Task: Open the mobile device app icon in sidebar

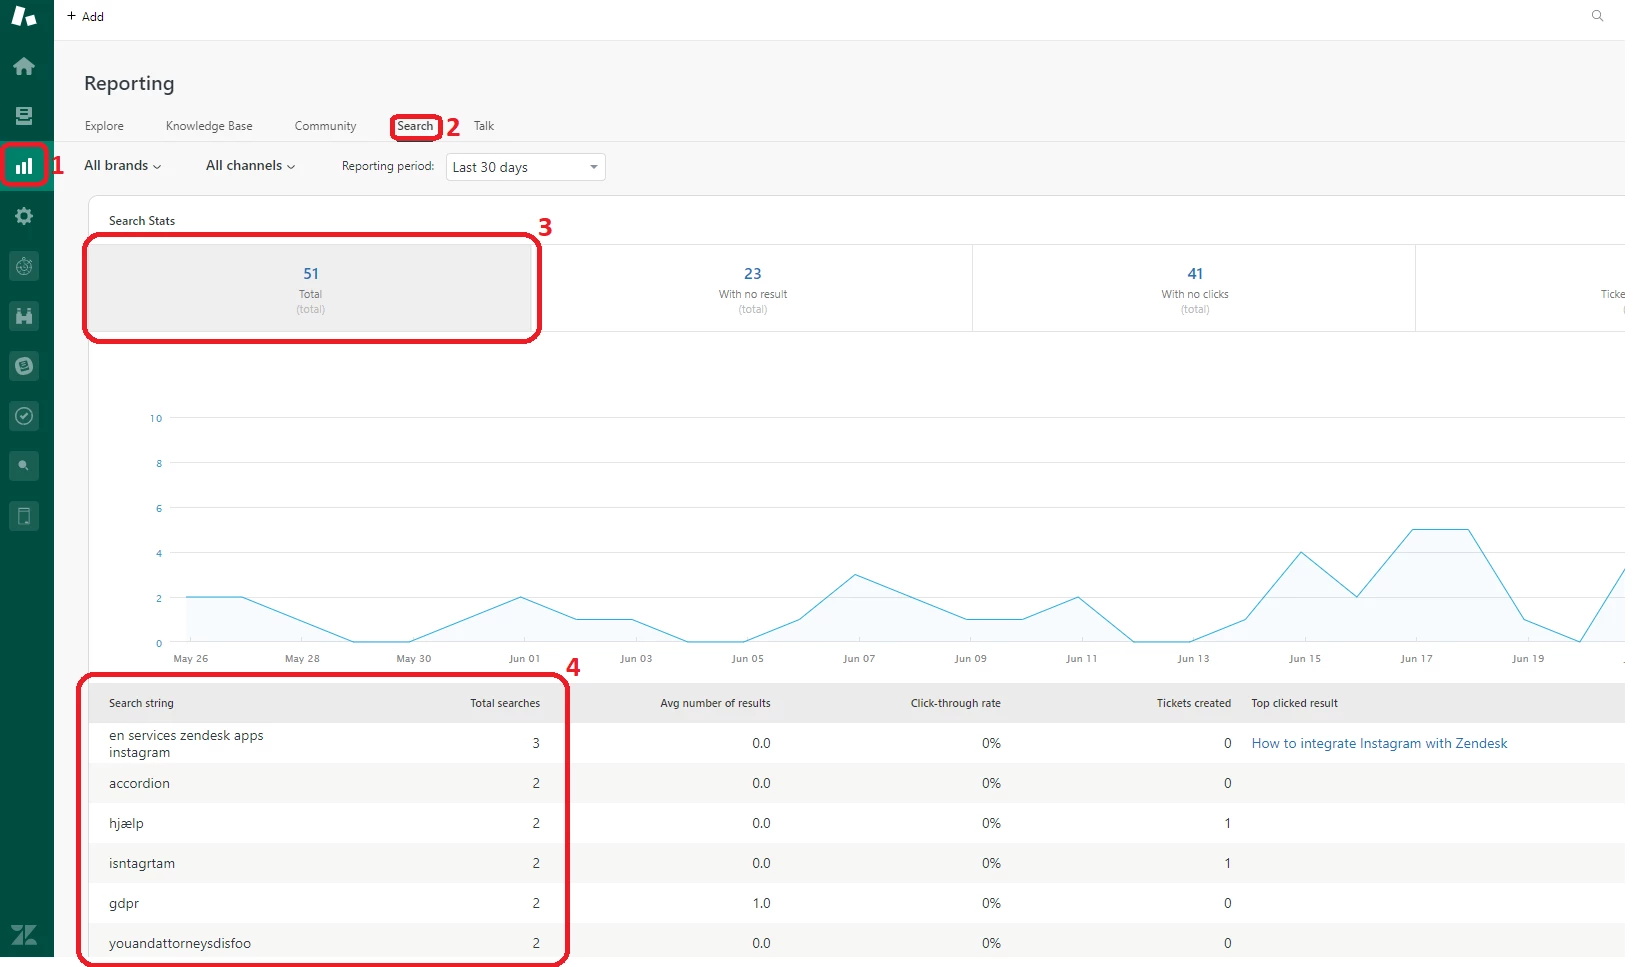Action: (24, 516)
